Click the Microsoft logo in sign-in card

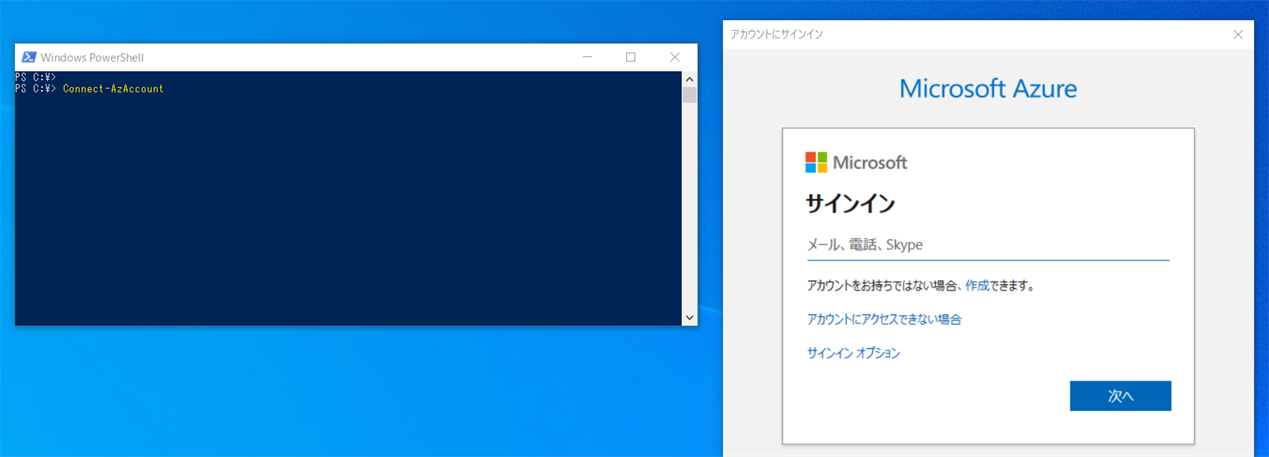click(856, 162)
